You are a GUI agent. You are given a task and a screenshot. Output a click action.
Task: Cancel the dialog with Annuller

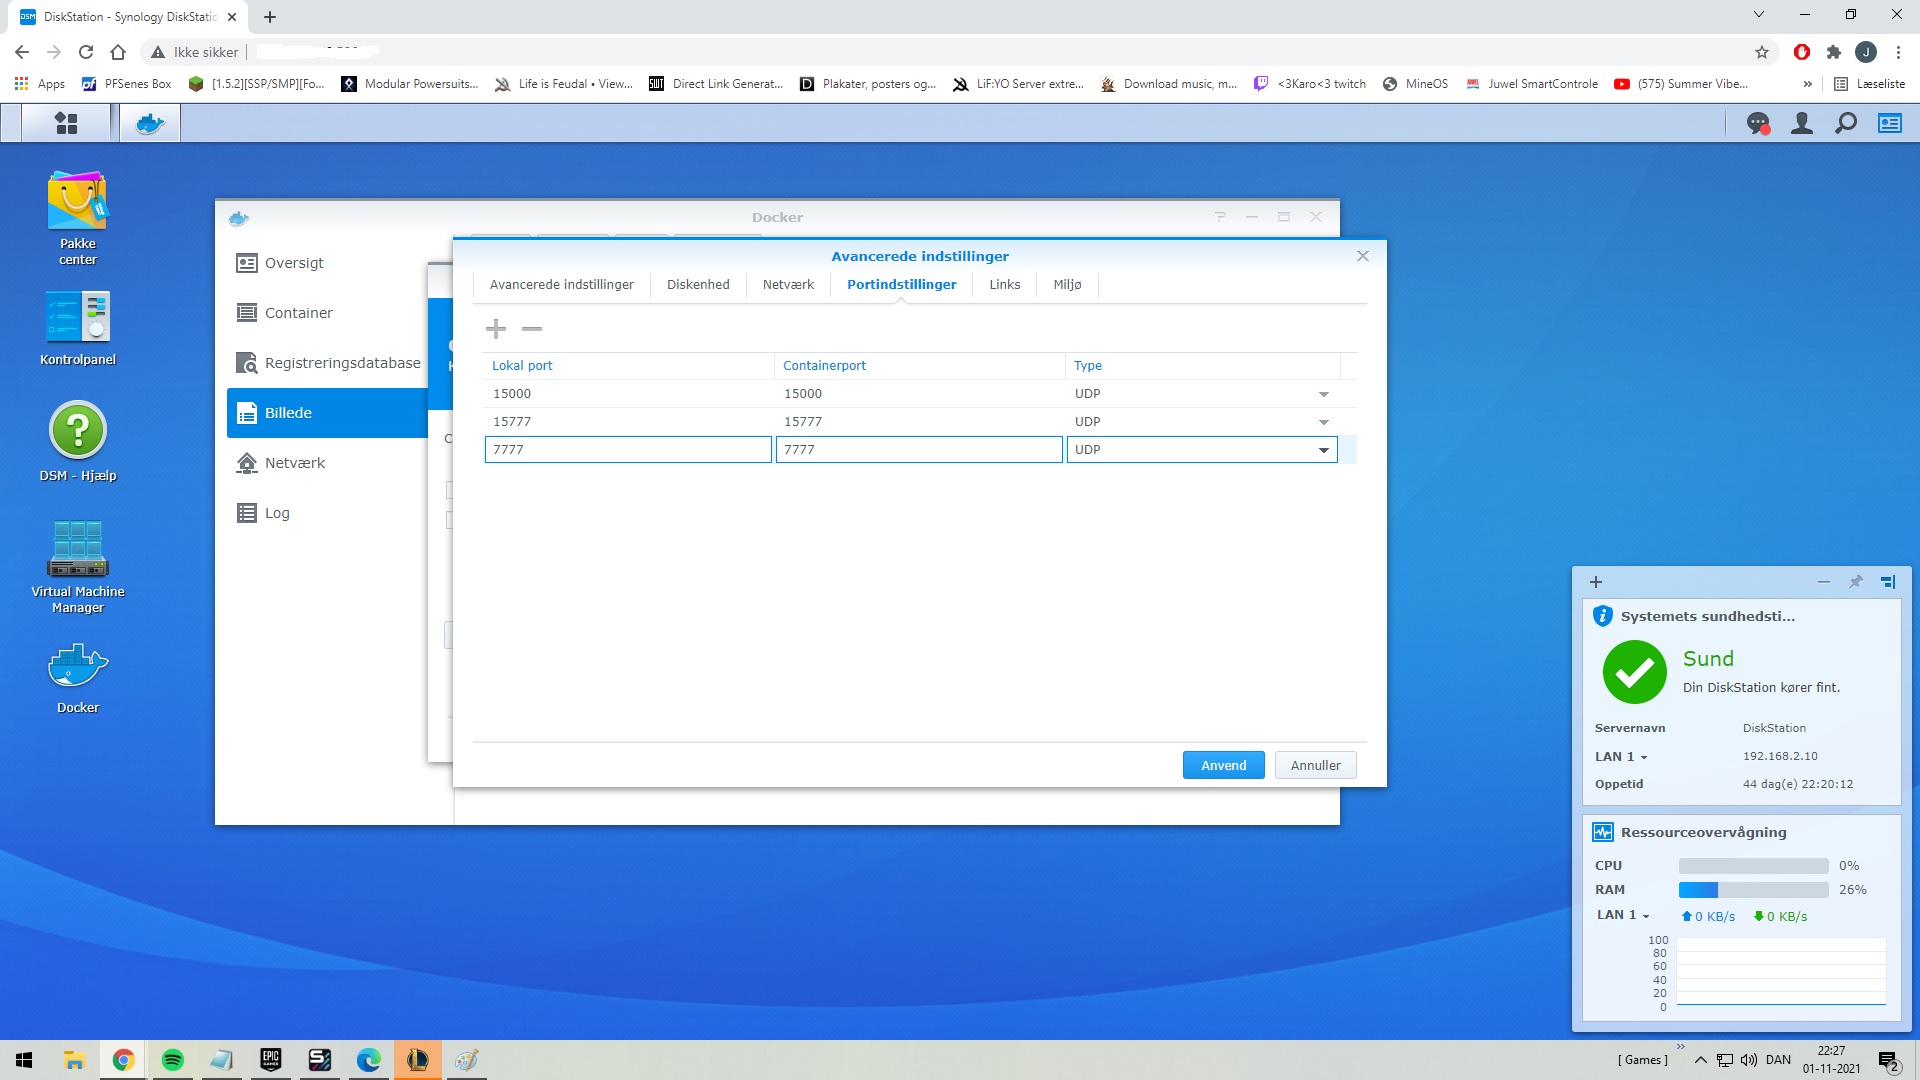coord(1315,764)
